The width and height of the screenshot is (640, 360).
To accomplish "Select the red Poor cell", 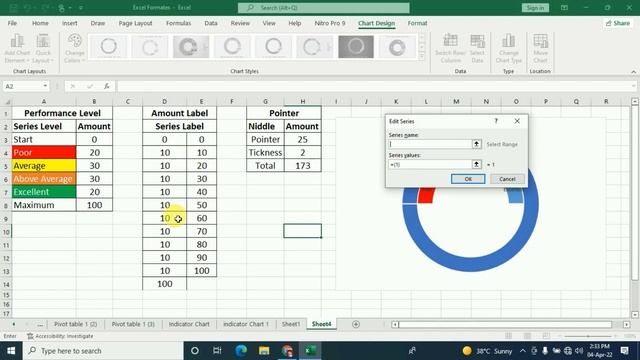I will (x=44, y=153).
